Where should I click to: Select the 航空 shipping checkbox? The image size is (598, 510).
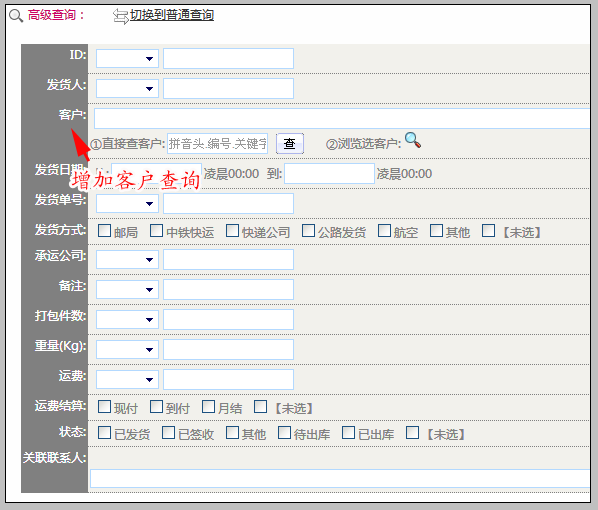[x=384, y=231]
